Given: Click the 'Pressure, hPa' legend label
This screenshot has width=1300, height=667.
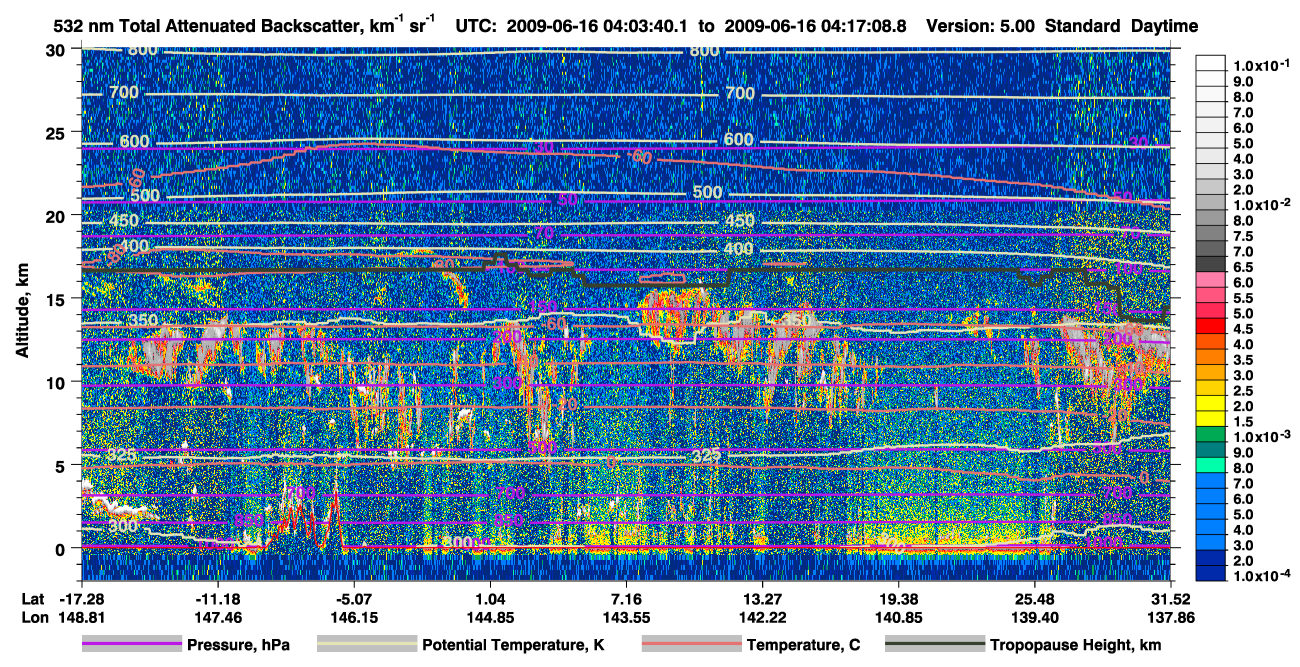Looking at the screenshot, I should [238, 646].
